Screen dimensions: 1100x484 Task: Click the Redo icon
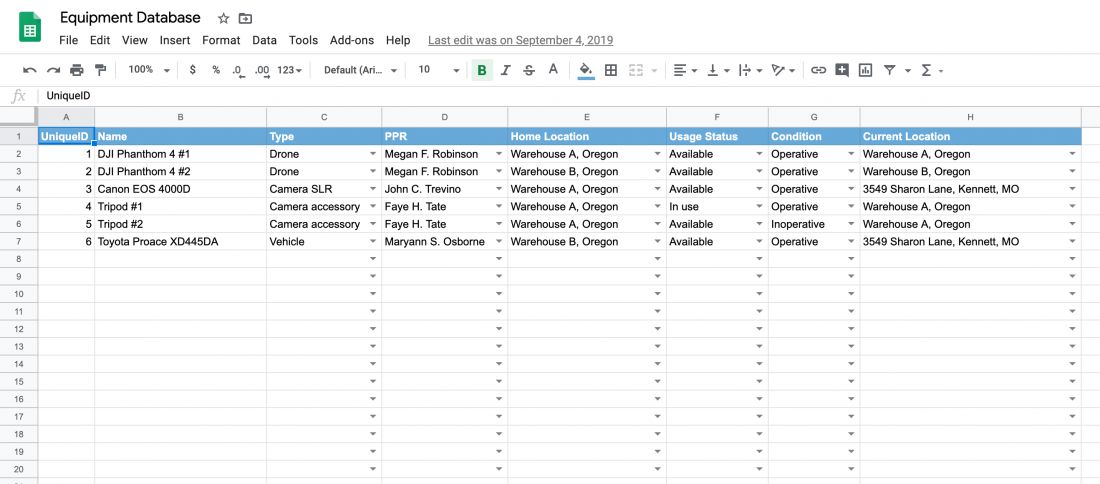click(x=53, y=70)
